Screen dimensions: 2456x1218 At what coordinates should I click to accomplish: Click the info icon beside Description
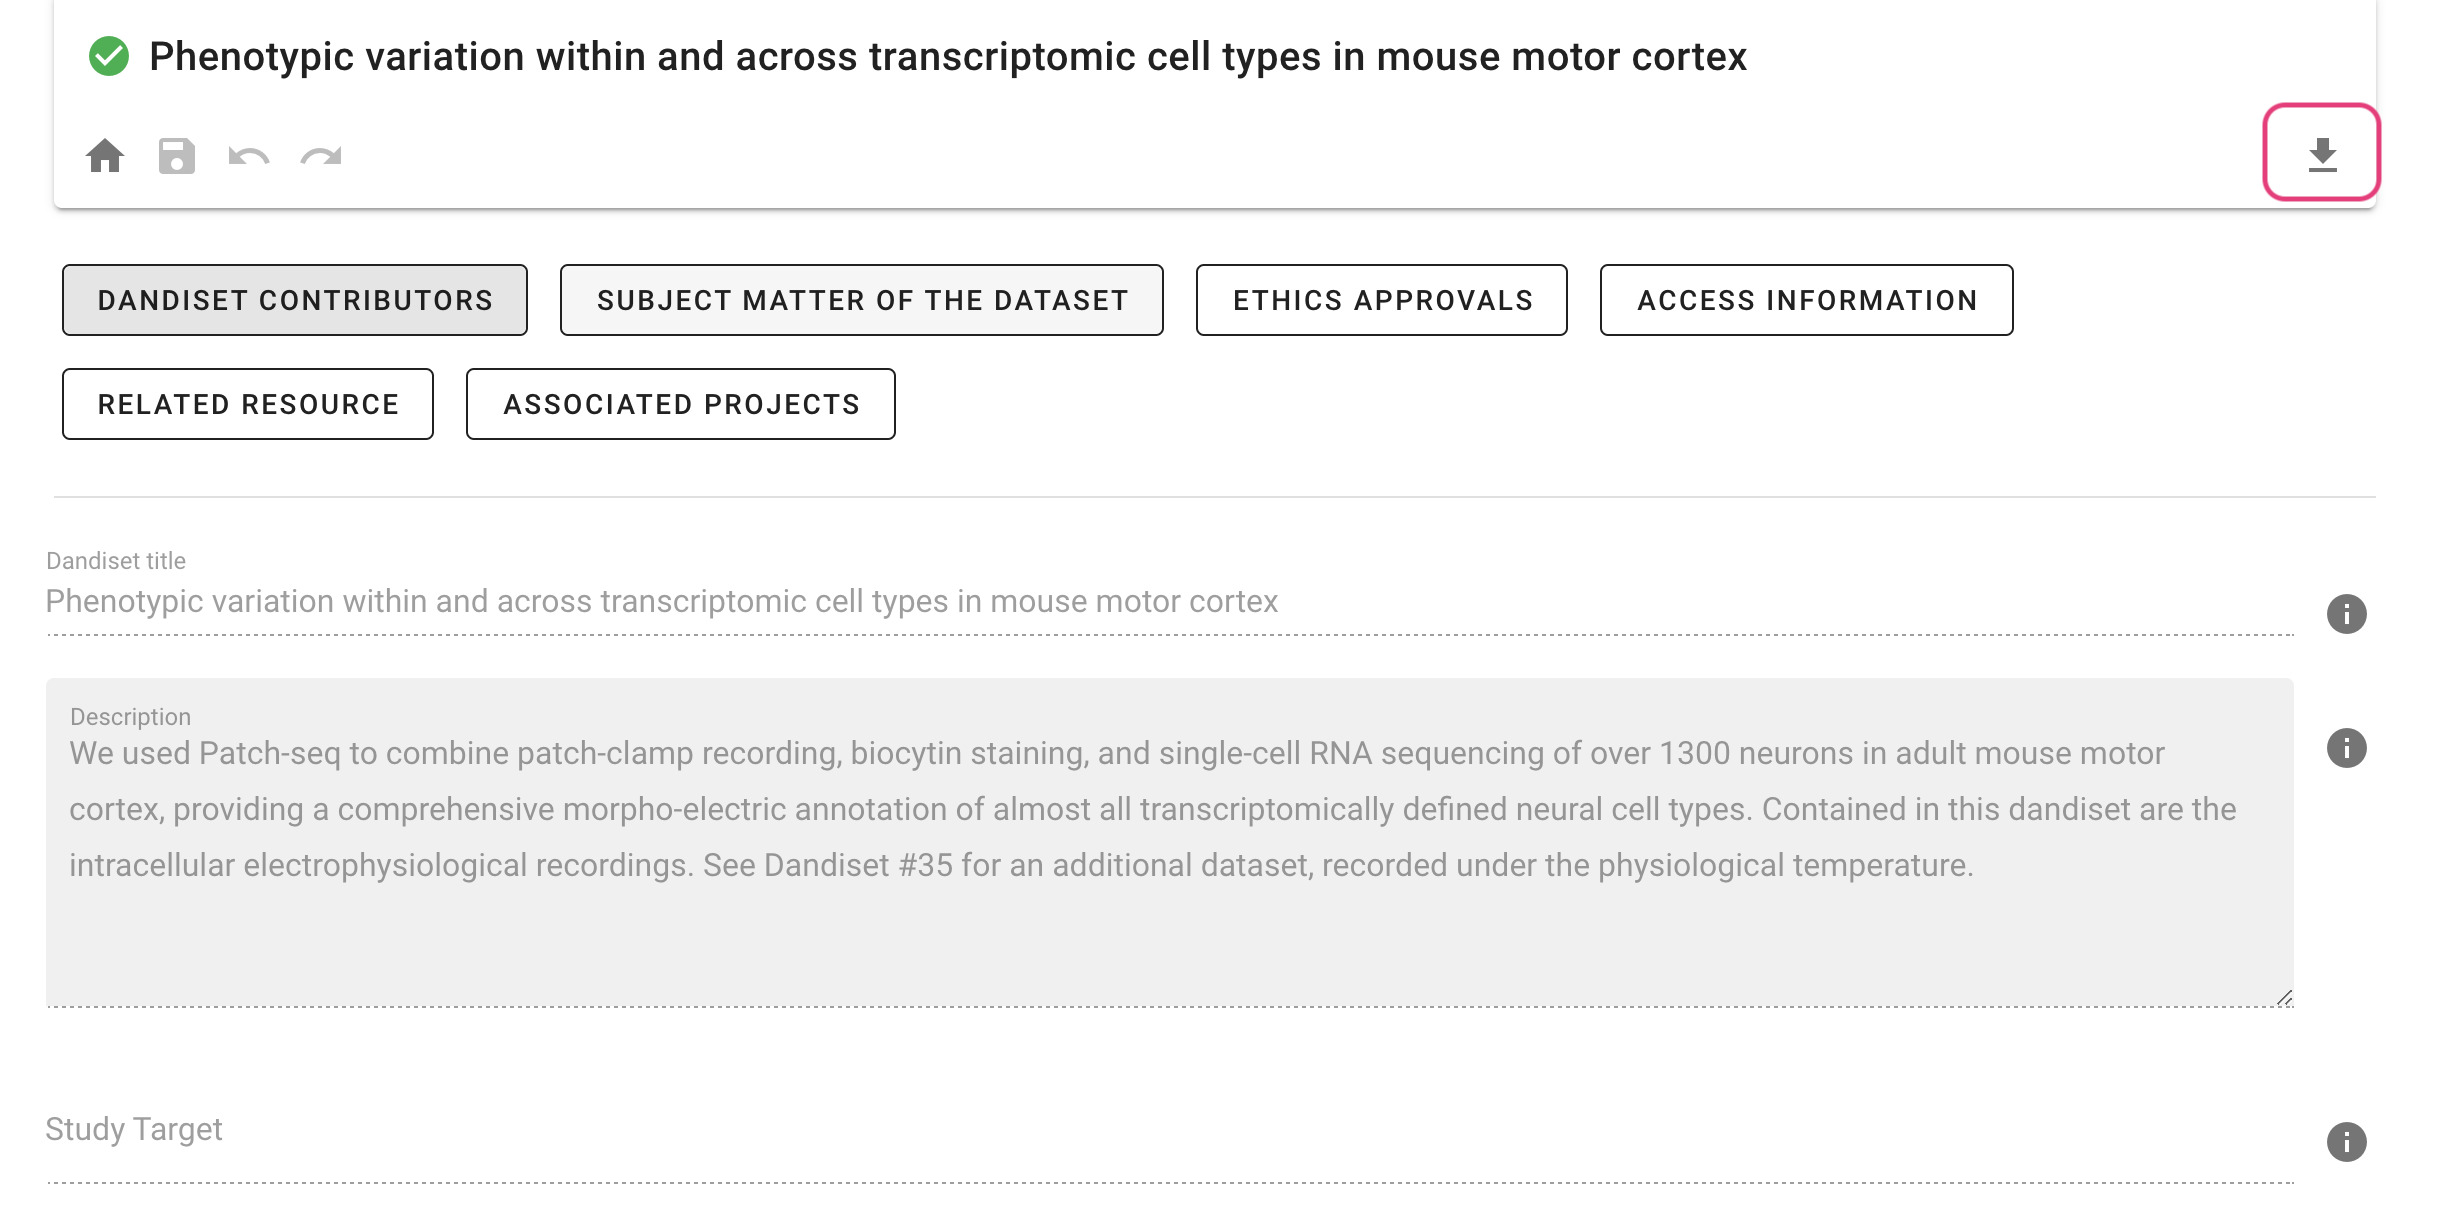(2346, 748)
